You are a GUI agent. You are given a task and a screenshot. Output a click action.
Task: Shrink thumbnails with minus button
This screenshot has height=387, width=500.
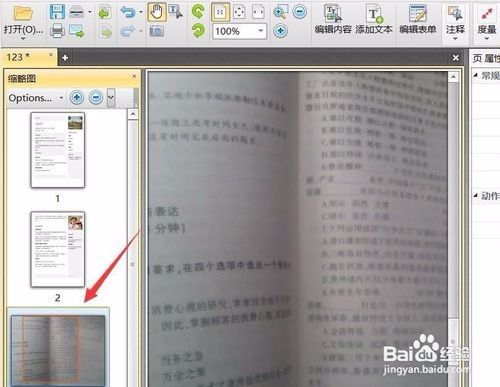[96, 97]
